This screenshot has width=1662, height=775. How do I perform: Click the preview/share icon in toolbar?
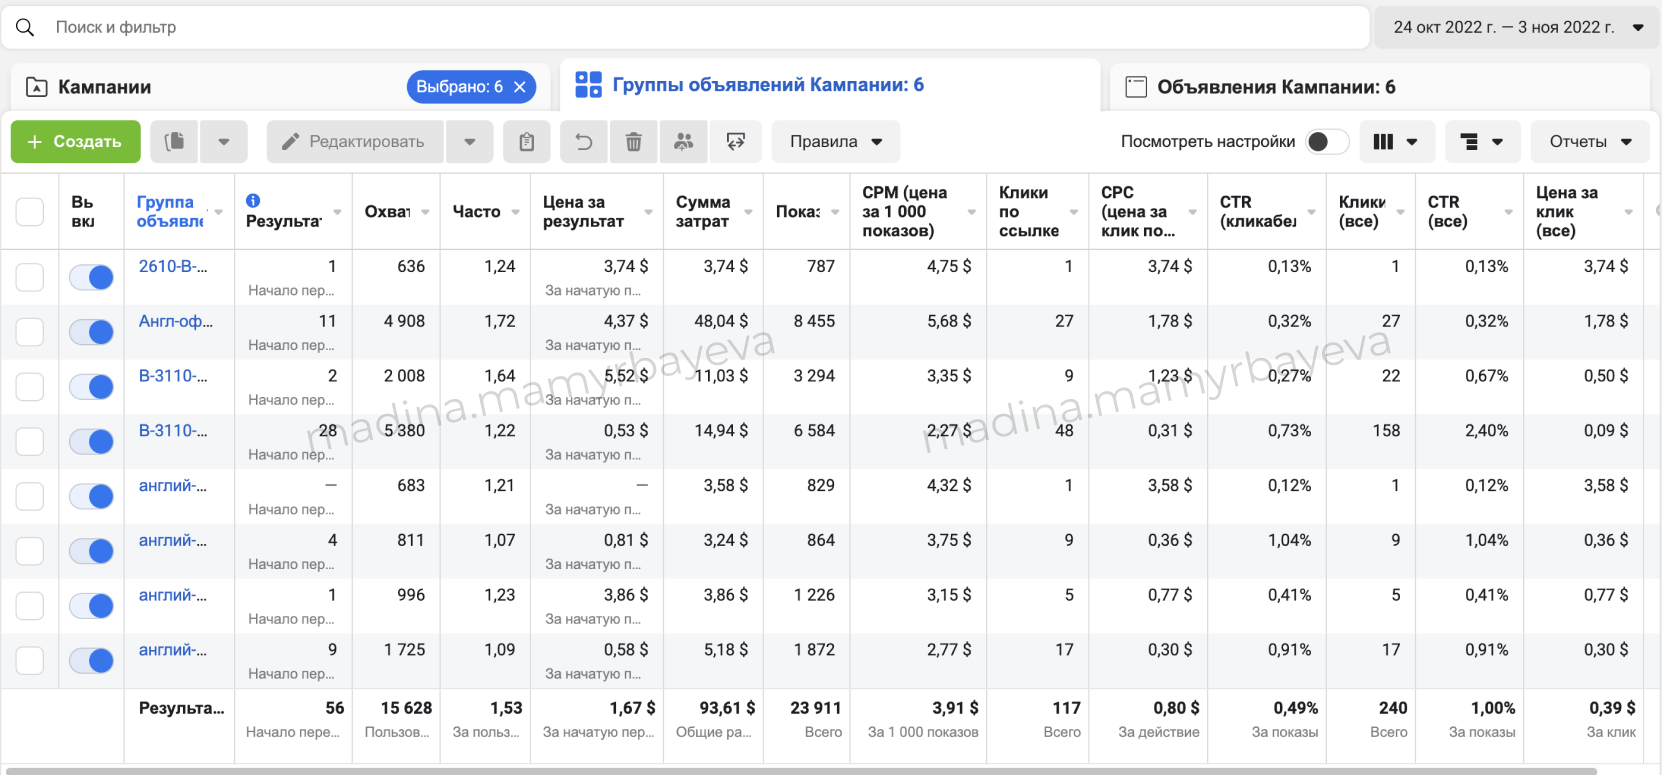[736, 142]
